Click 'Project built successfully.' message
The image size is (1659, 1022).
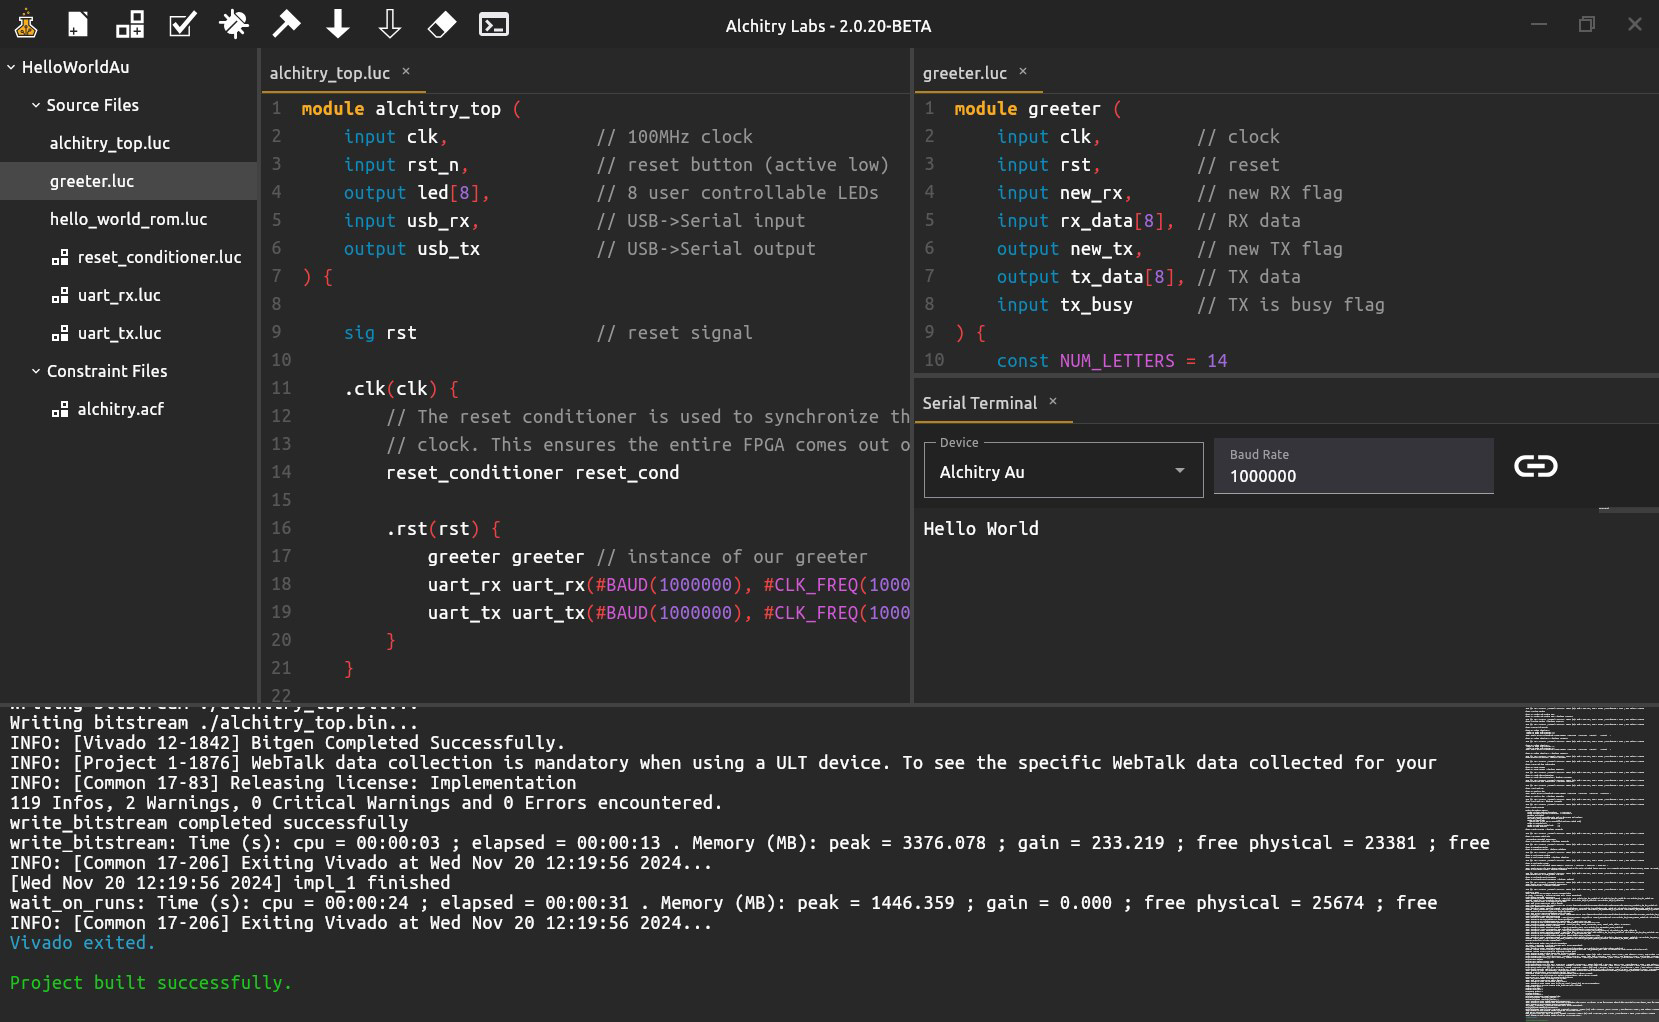(151, 982)
